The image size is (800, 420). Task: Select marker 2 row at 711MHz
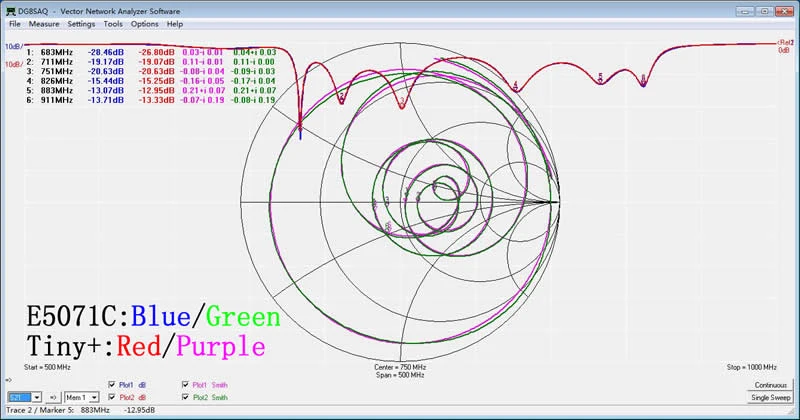coord(152,62)
